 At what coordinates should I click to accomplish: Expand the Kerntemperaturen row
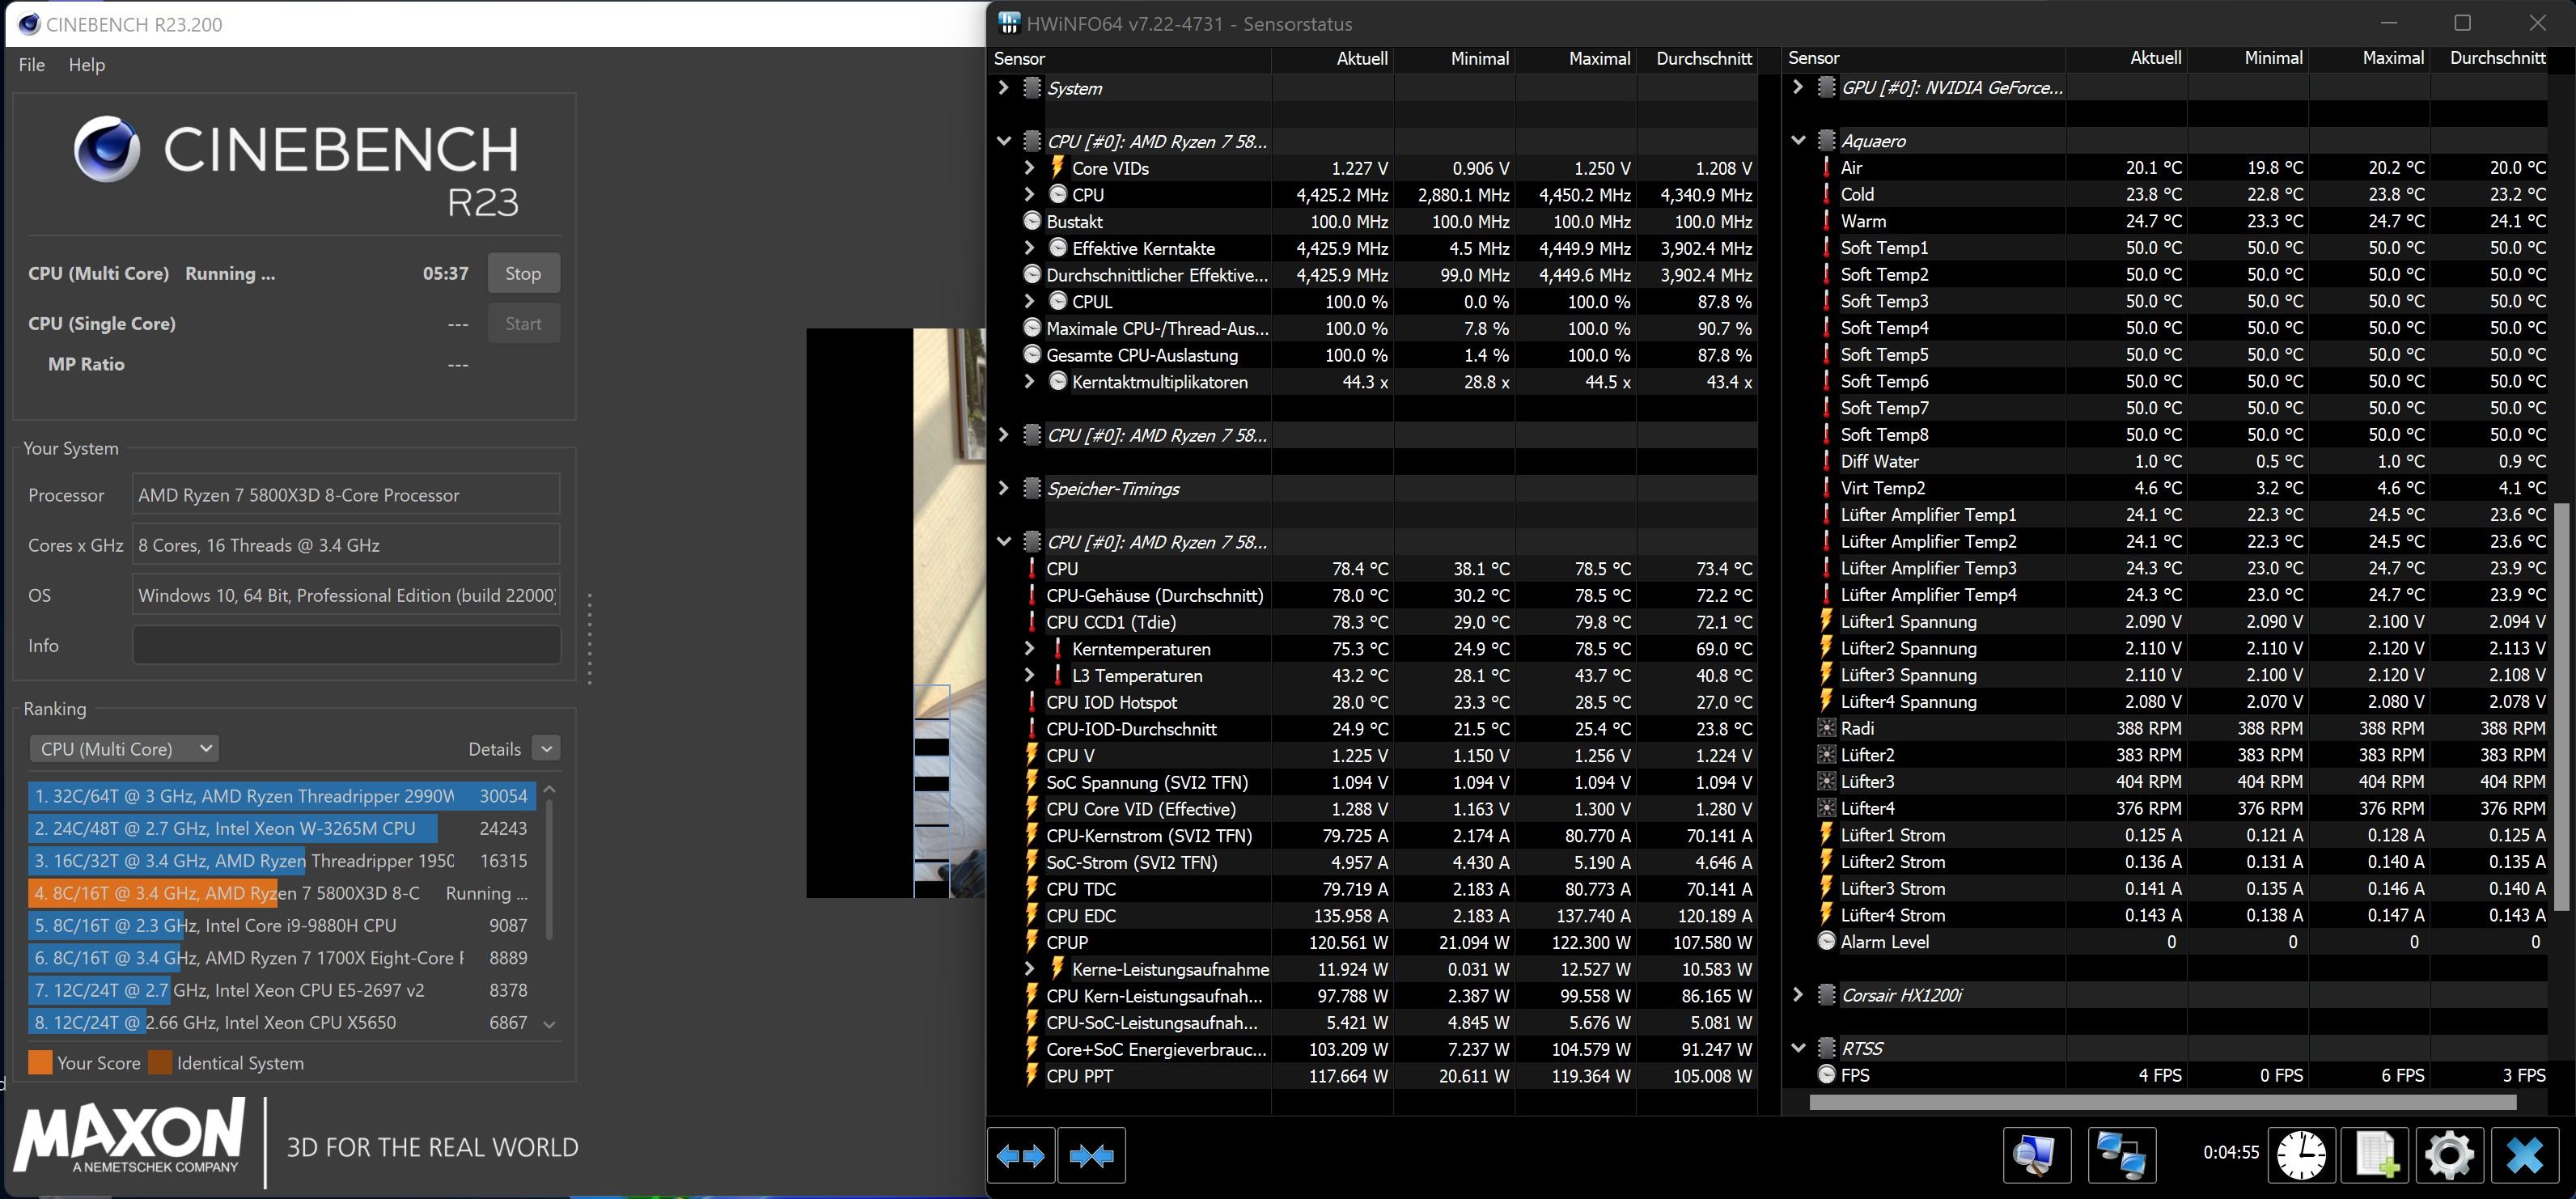(1029, 648)
